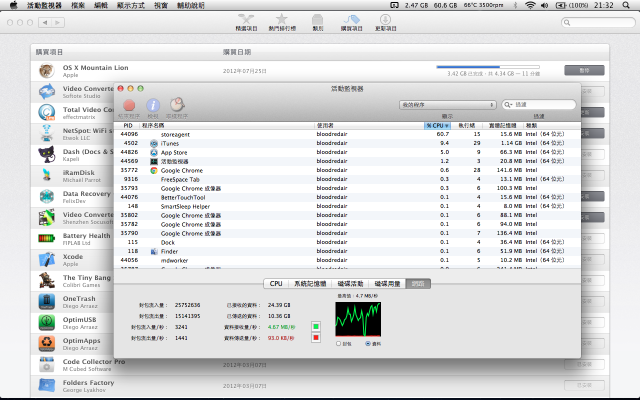Click the Battery Health app icon
640x400 pixels.
point(47,238)
